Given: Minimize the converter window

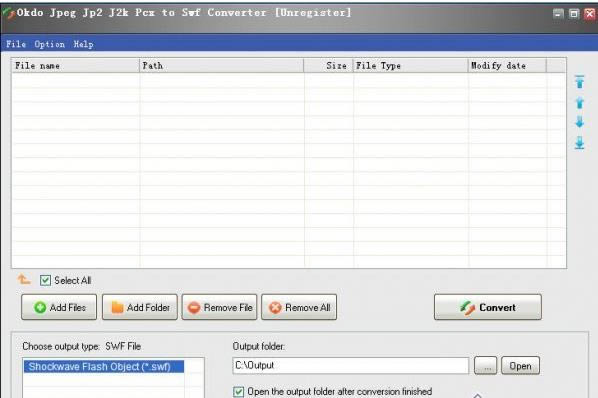Looking at the screenshot, I should click(558, 14).
